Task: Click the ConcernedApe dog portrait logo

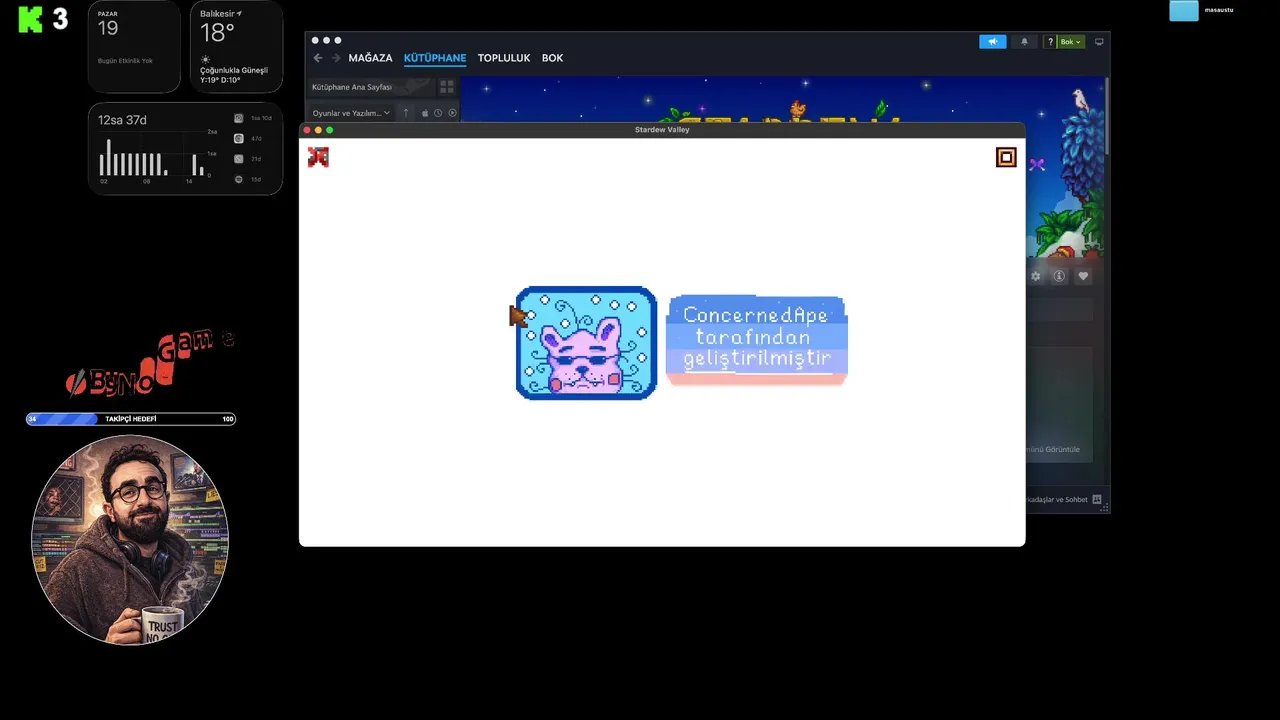Action: point(586,343)
